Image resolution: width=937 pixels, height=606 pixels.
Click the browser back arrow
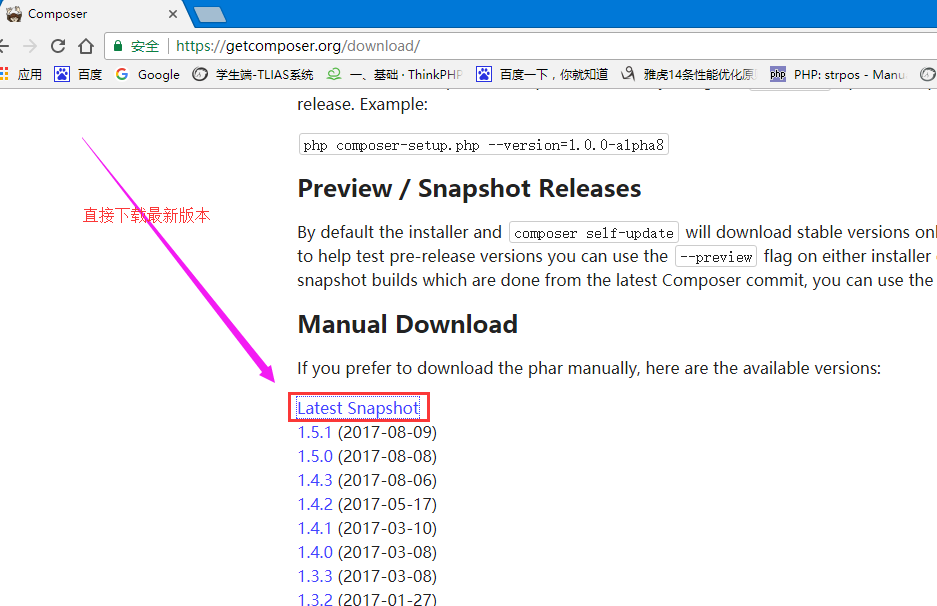(4, 46)
